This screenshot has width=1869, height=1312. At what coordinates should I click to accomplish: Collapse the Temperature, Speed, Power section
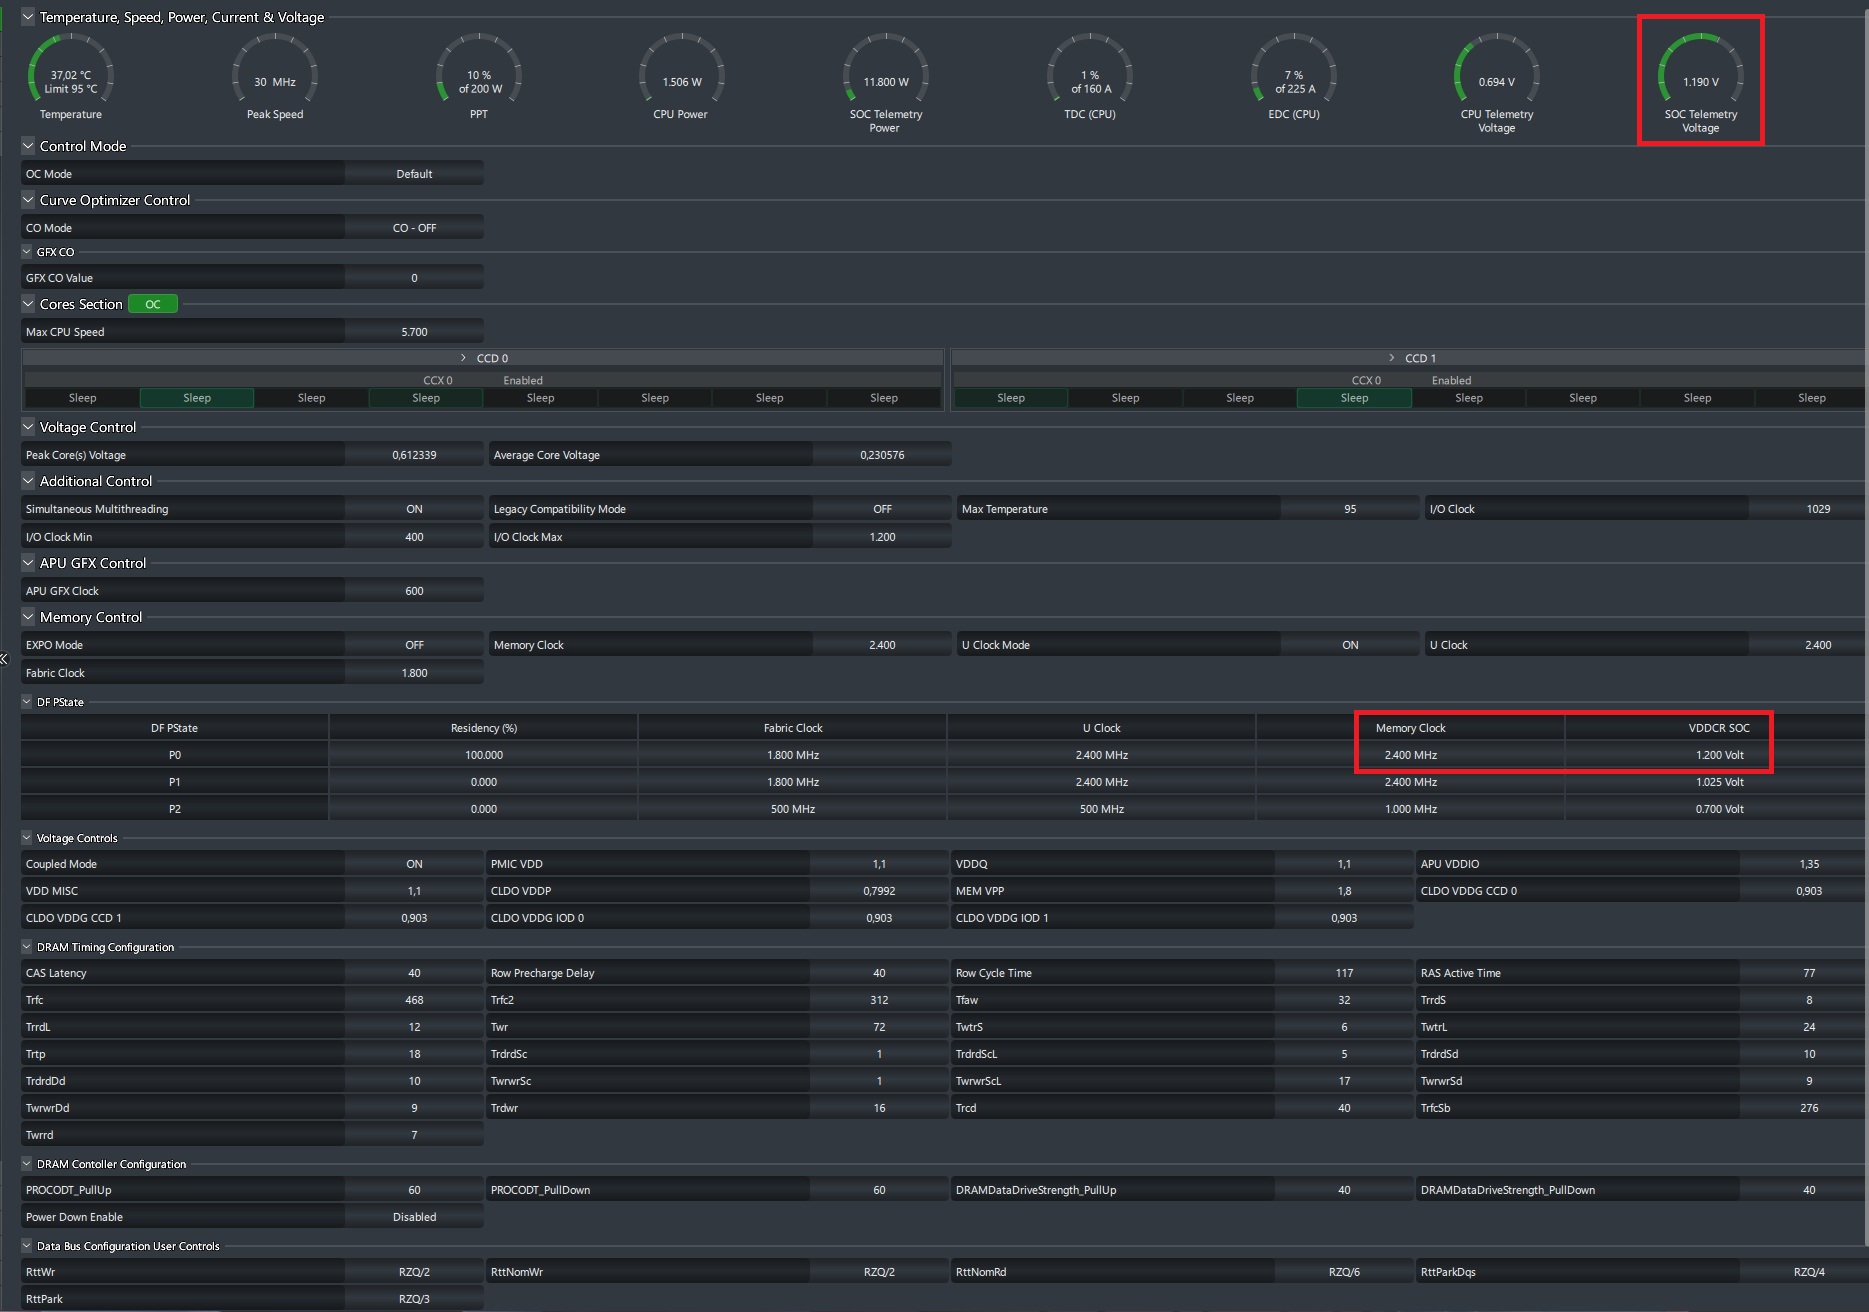click(28, 17)
